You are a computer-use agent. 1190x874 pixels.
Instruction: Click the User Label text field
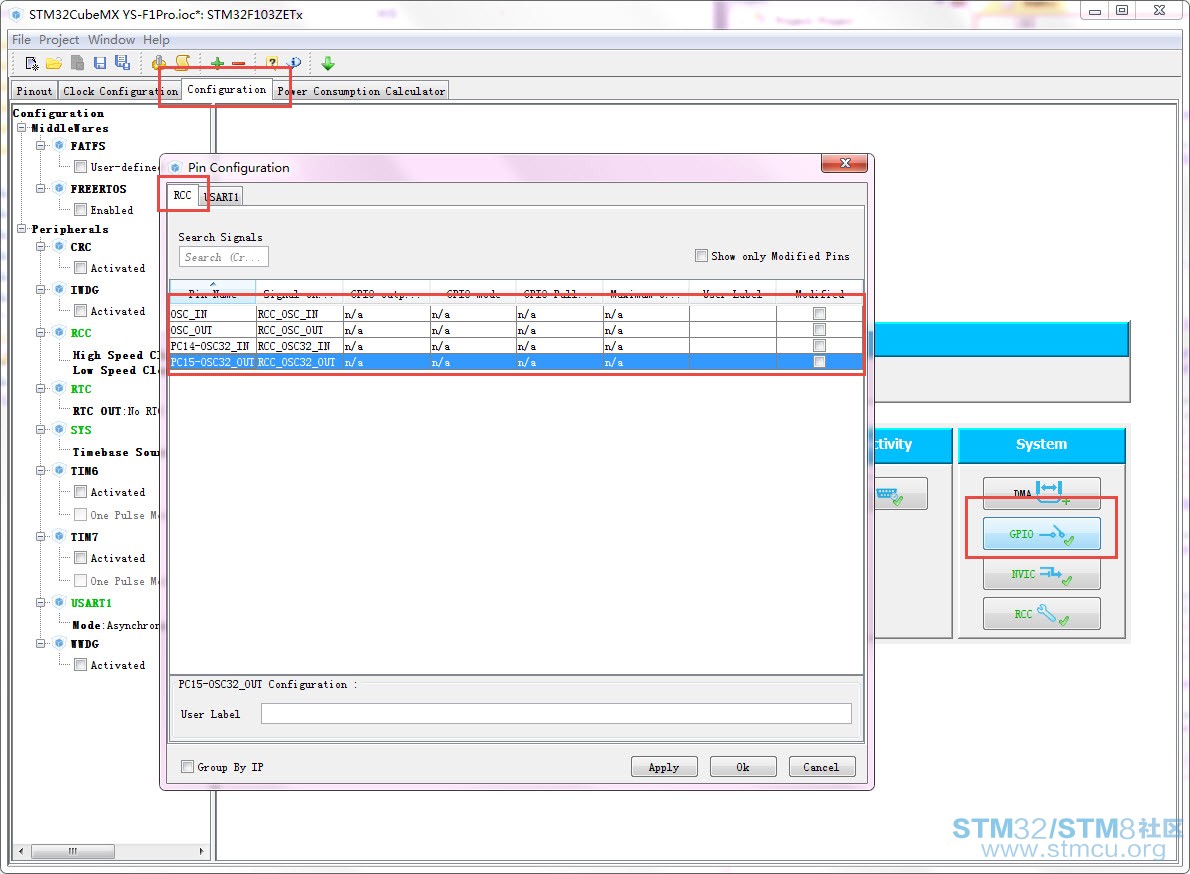pos(556,713)
